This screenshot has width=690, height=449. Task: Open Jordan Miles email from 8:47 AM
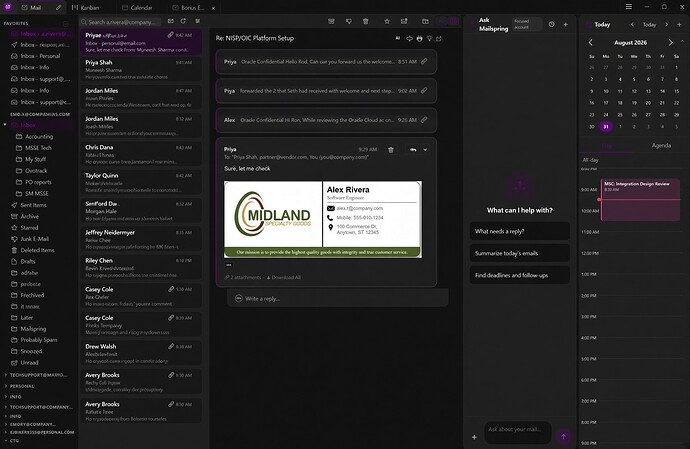pyautogui.click(x=140, y=97)
